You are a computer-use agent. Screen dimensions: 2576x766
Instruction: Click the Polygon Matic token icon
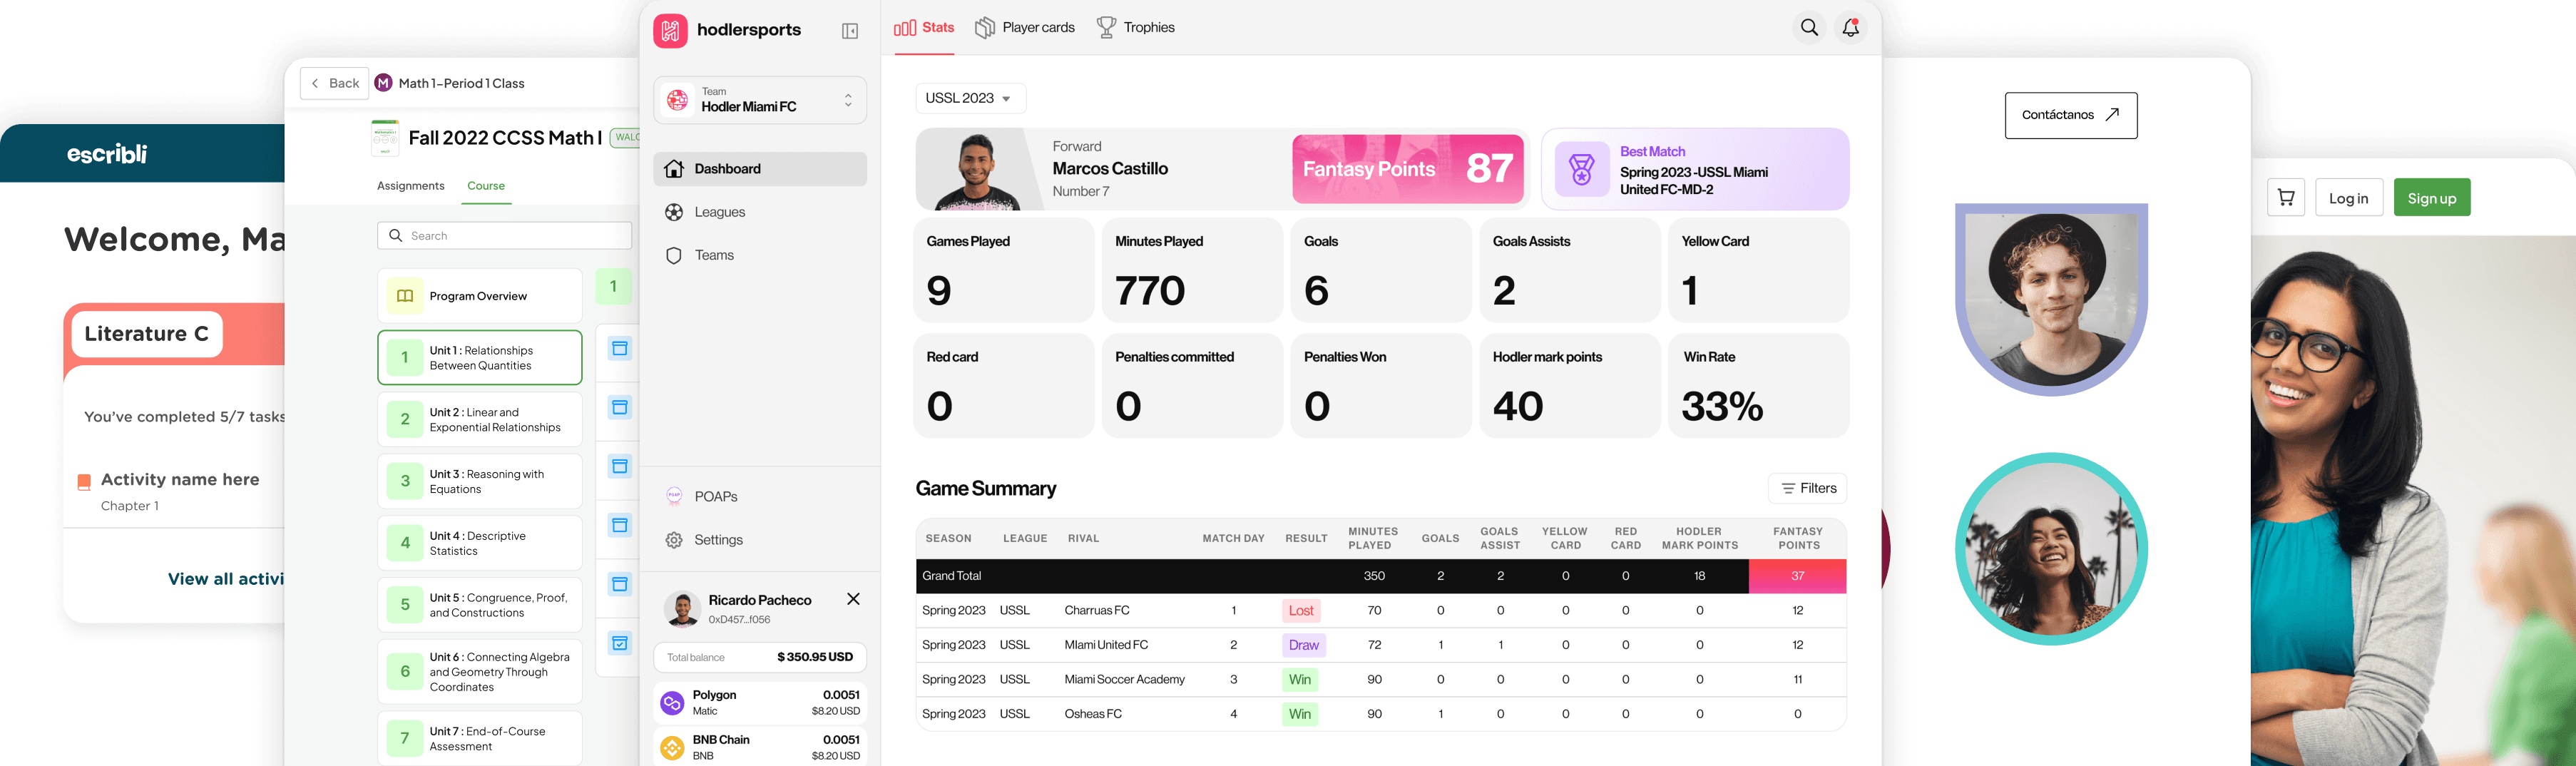672,703
